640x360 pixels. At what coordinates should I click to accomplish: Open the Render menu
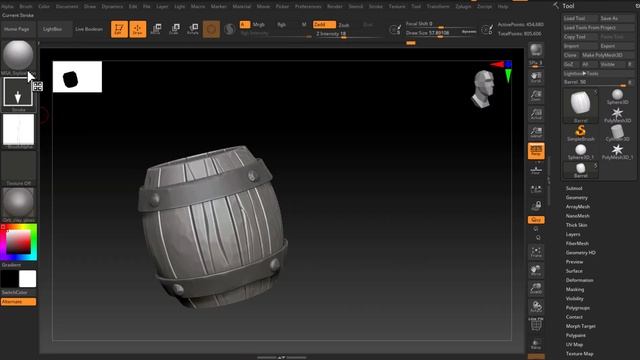pyautogui.click(x=335, y=7)
